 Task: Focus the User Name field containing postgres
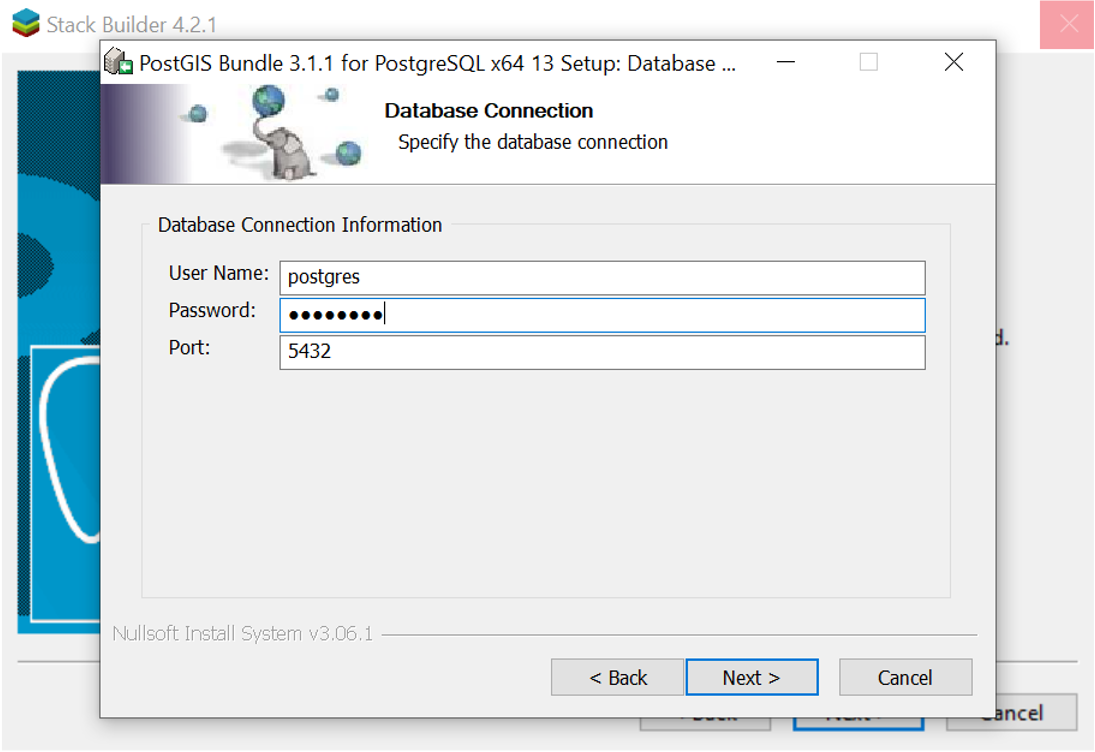tap(602, 278)
